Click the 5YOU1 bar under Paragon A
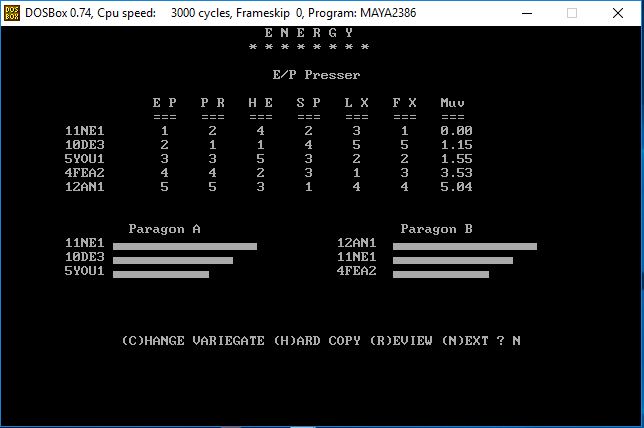 coord(161,274)
